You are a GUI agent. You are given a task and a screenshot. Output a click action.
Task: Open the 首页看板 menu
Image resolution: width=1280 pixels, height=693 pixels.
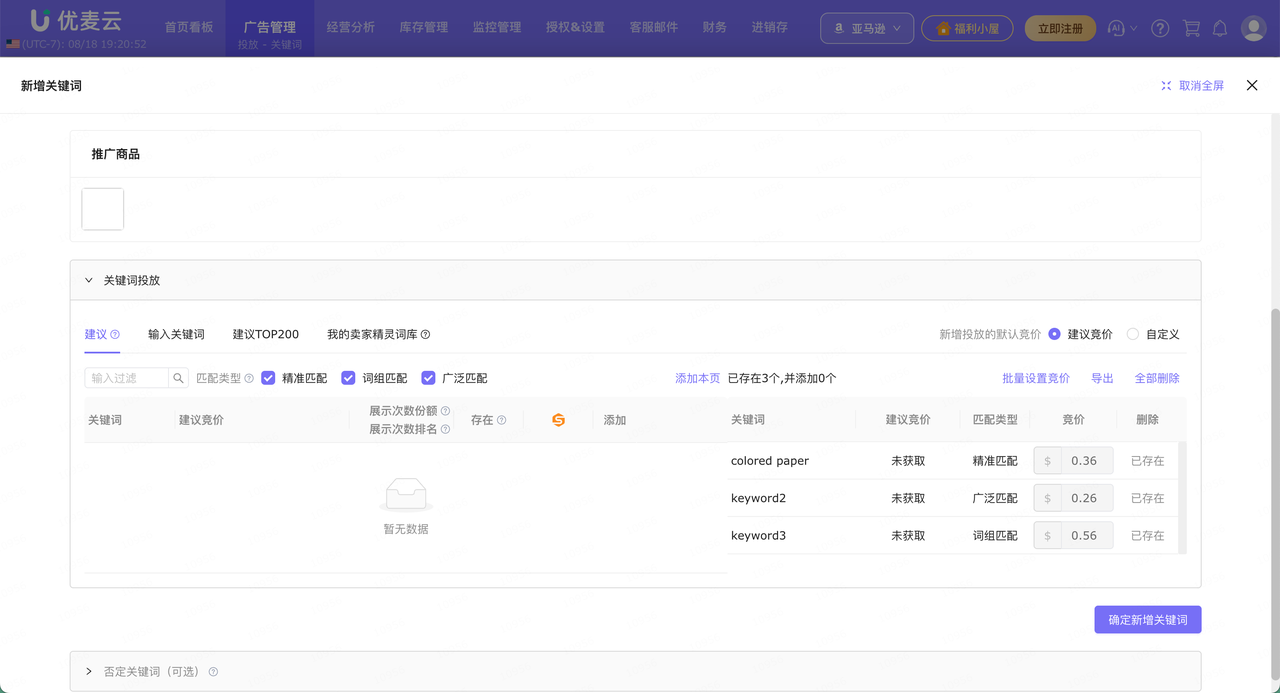point(189,27)
